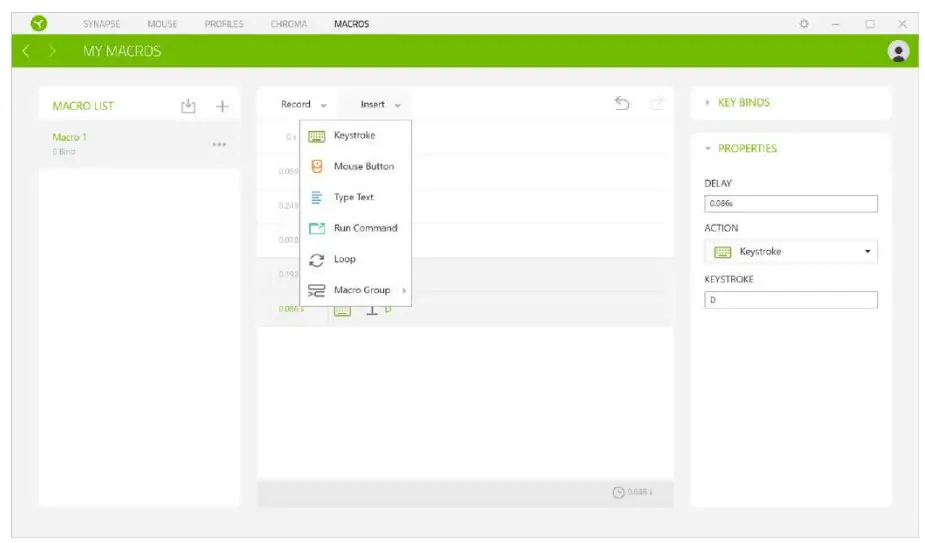Image resolution: width=925 pixels, height=543 pixels.
Task: Switch to the PROFILES tab
Action: pos(224,24)
